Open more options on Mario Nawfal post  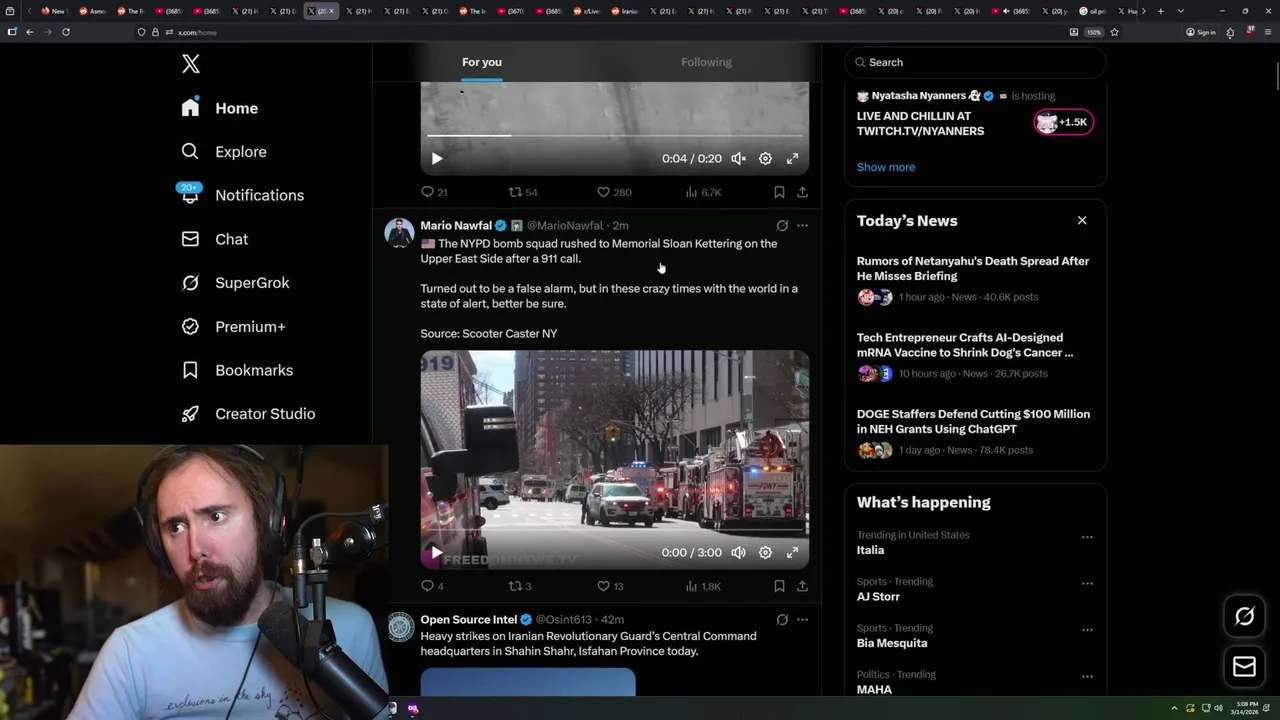(802, 226)
